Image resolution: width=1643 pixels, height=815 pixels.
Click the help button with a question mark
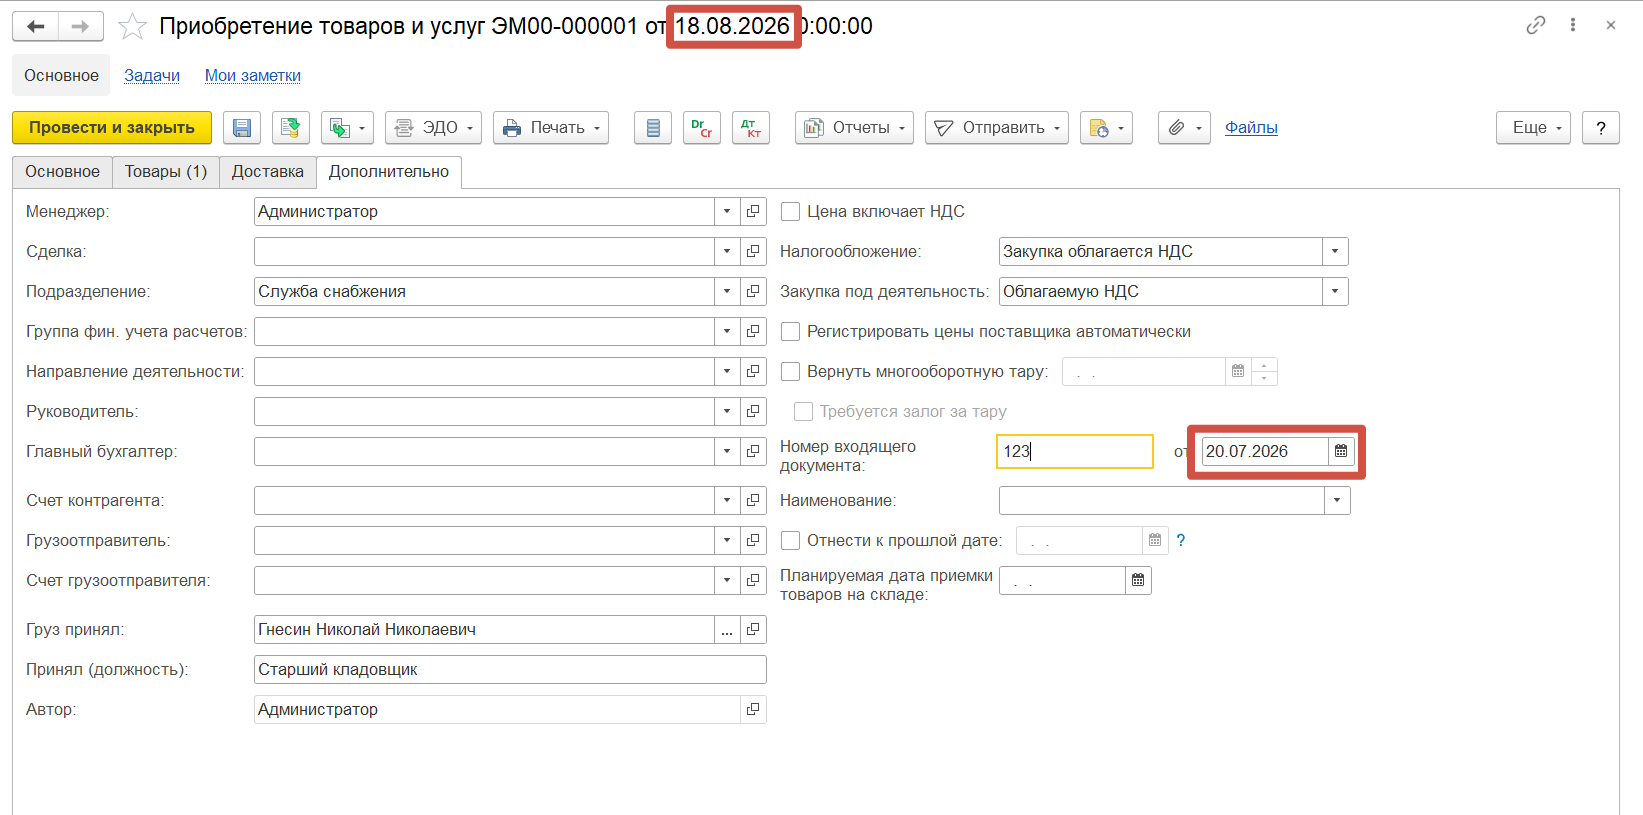pyautogui.click(x=1601, y=128)
